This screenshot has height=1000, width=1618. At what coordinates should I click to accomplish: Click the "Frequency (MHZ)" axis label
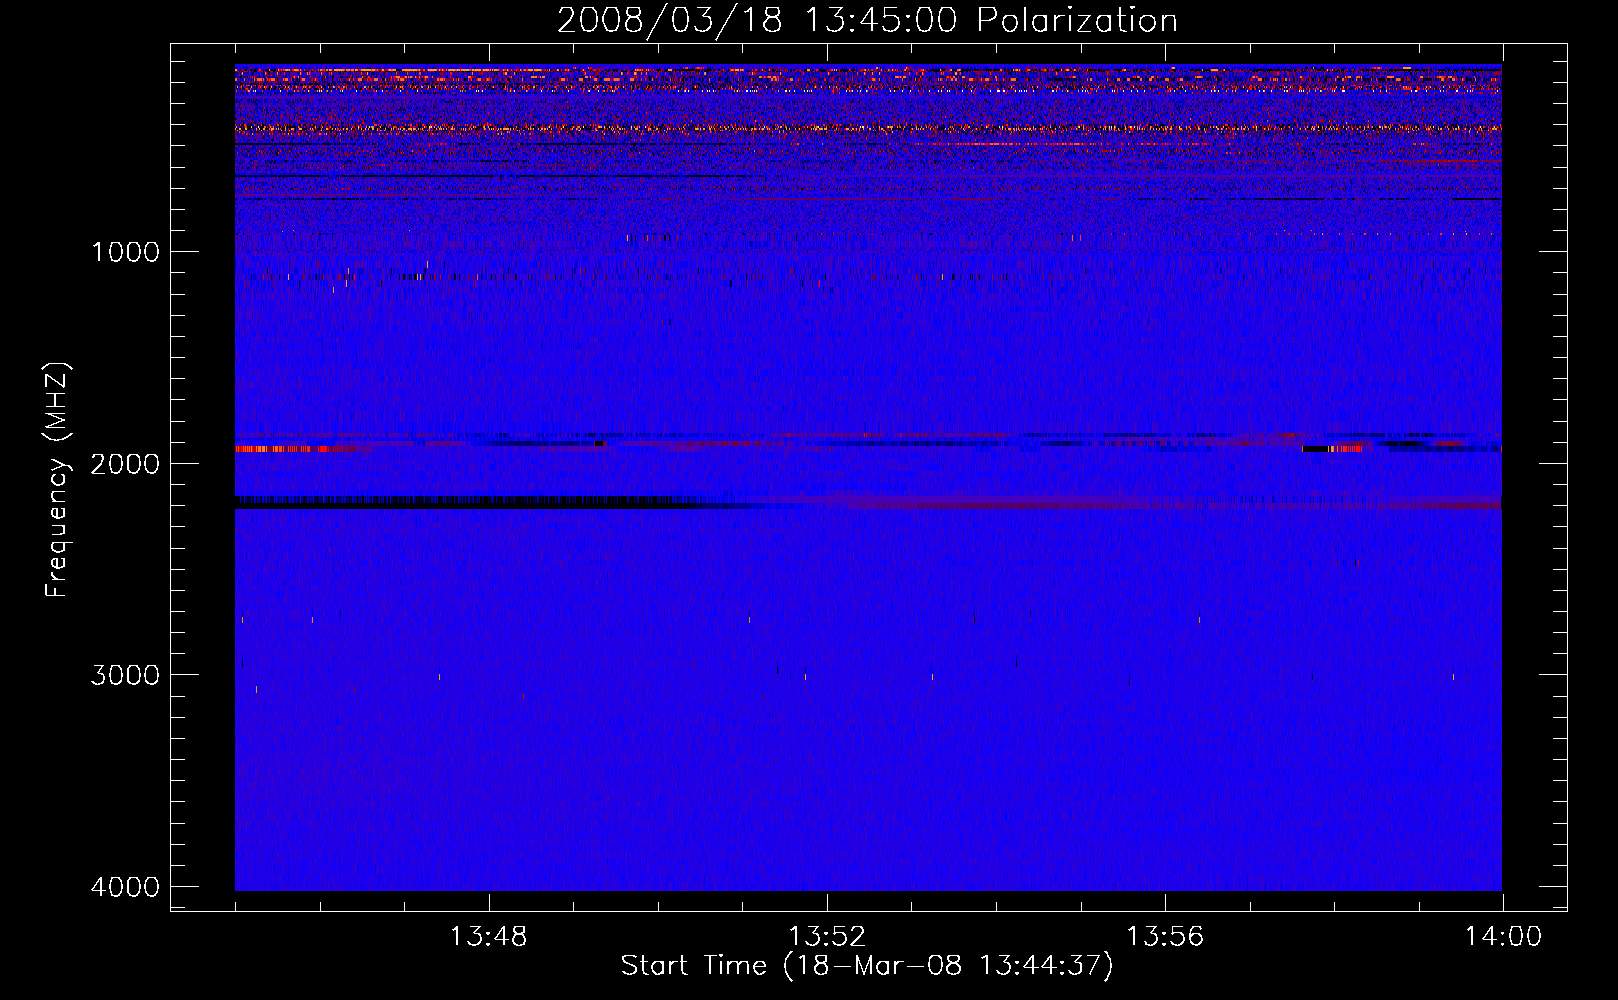57,479
